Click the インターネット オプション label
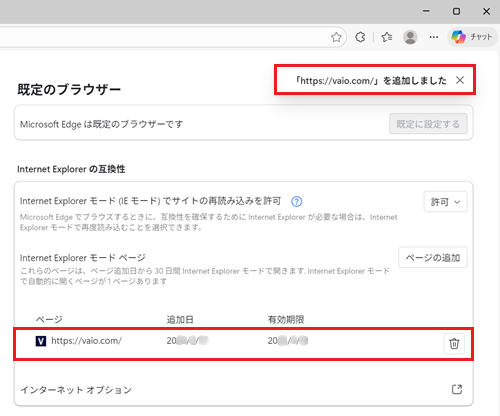Viewport: 500px width, 416px height. (76, 390)
